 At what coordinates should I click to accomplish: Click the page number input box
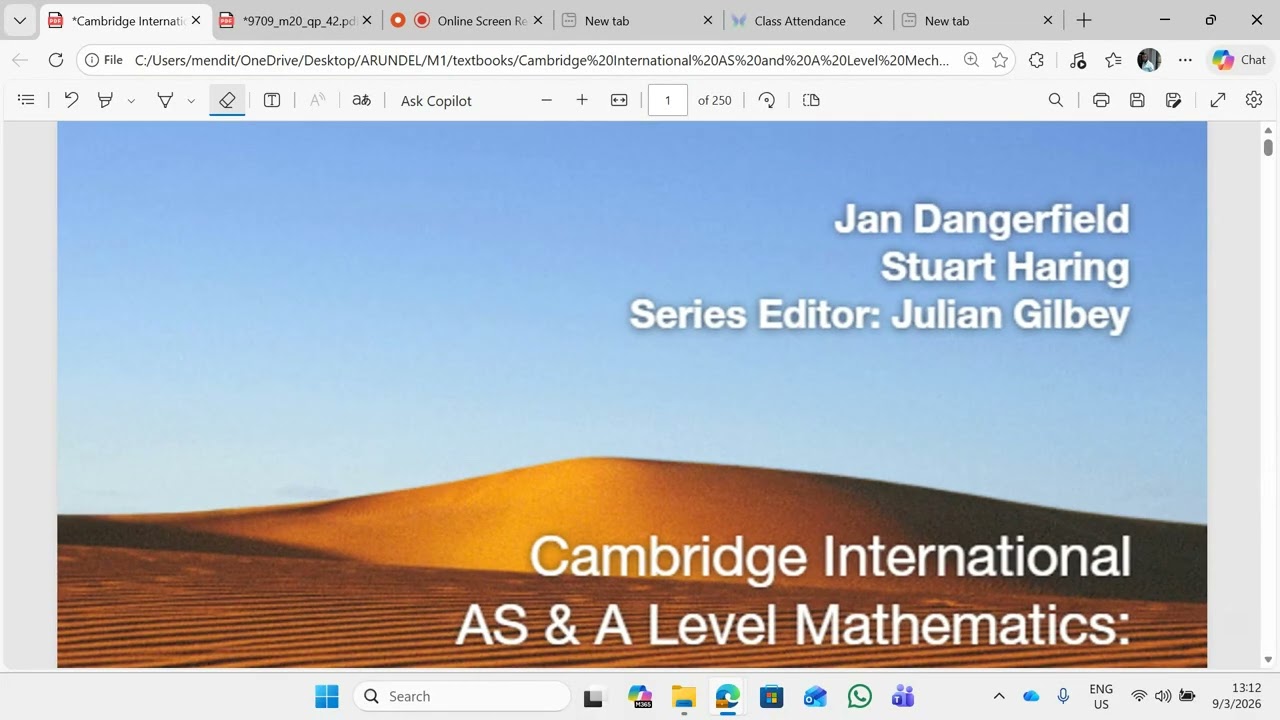tap(668, 100)
